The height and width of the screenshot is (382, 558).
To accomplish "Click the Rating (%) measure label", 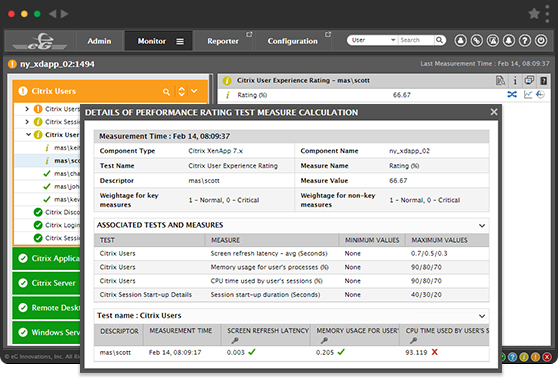I will (x=252, y=95).
